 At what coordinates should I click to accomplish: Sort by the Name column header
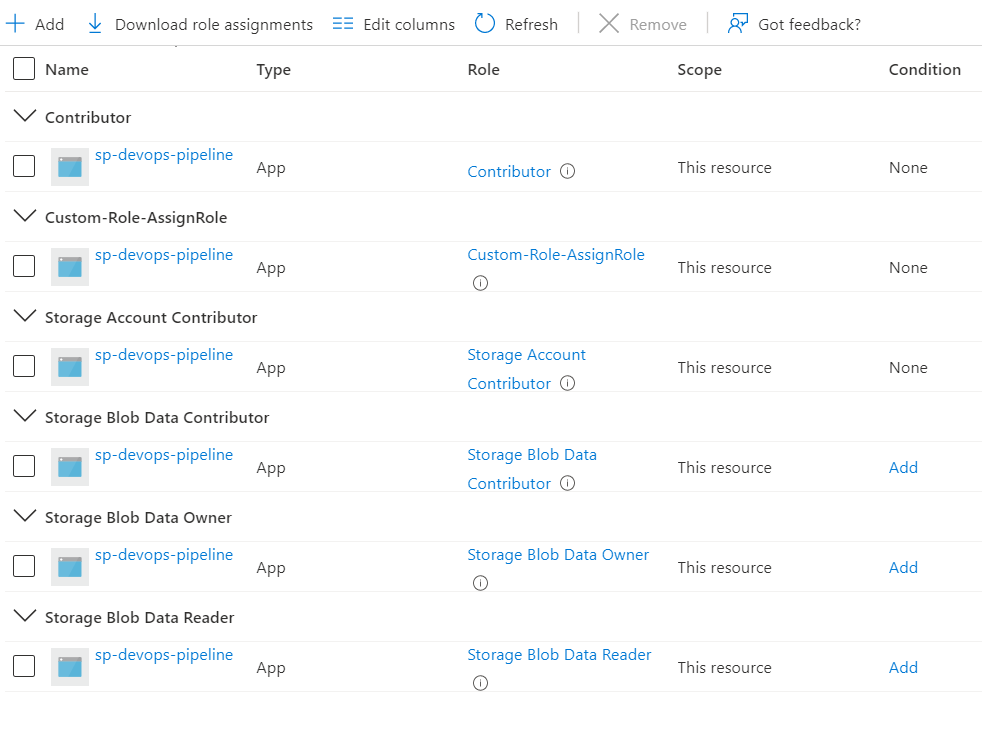click(x=67, y=69)
